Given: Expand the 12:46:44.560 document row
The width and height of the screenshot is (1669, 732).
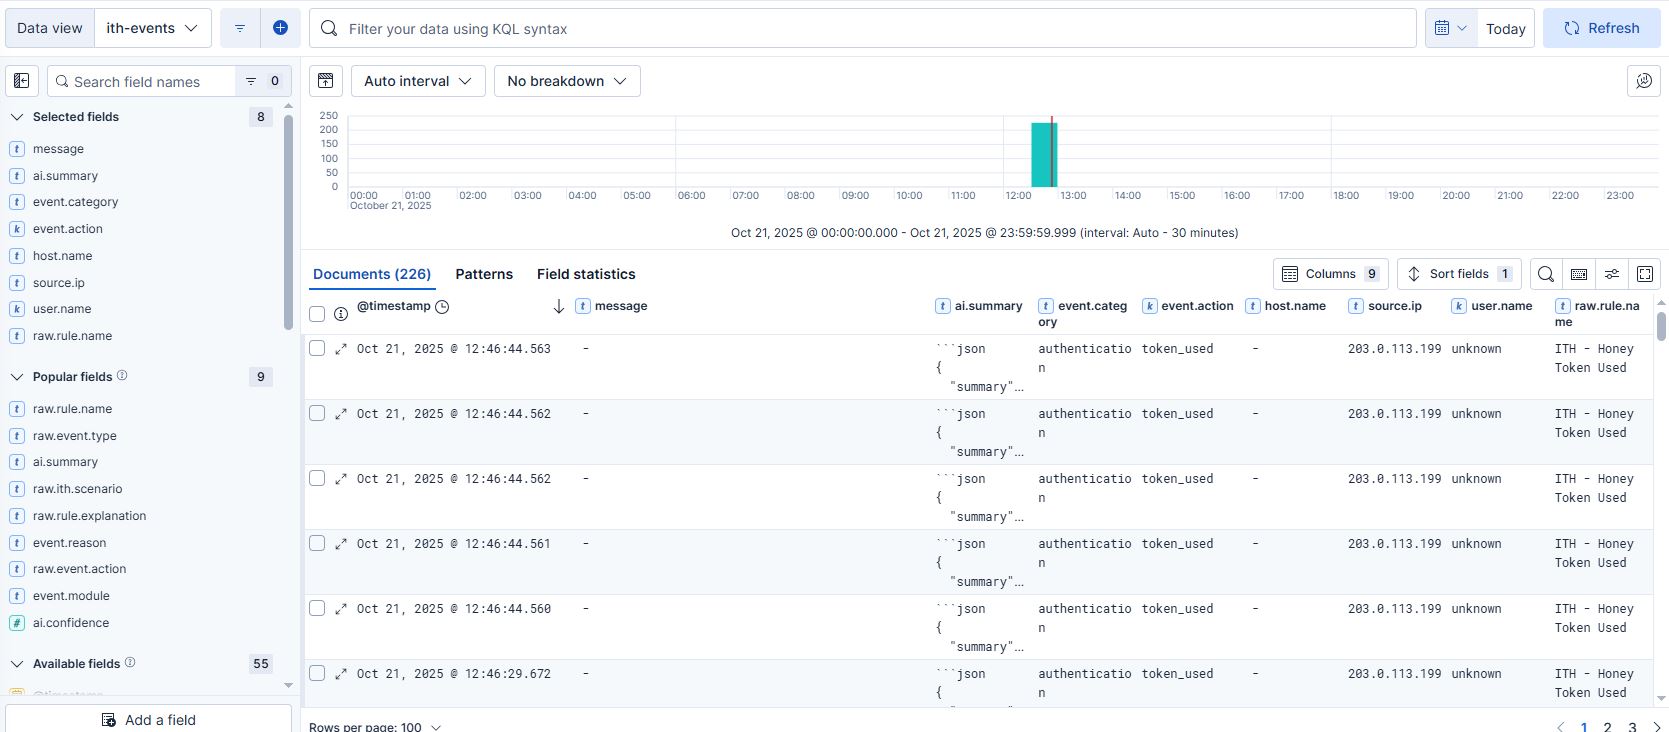Looking at the screenshot, I should click(341, 609).
